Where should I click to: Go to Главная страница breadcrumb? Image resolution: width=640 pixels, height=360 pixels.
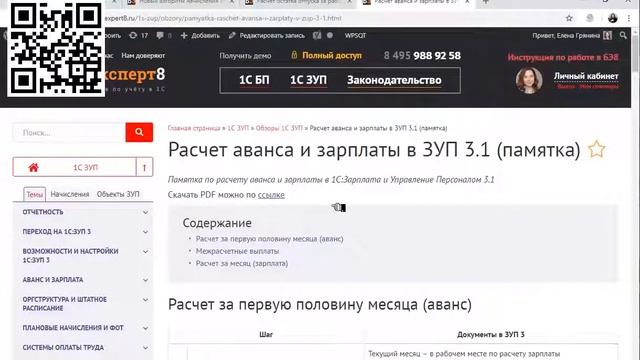tap(194, 128)
